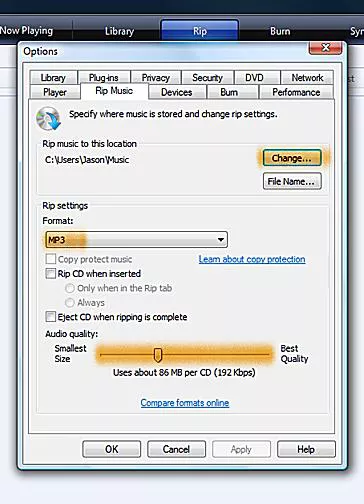The width and height of the screenshot is (364, 504).
Task: Enable Copy protect music checkbox
Action: 51,259
